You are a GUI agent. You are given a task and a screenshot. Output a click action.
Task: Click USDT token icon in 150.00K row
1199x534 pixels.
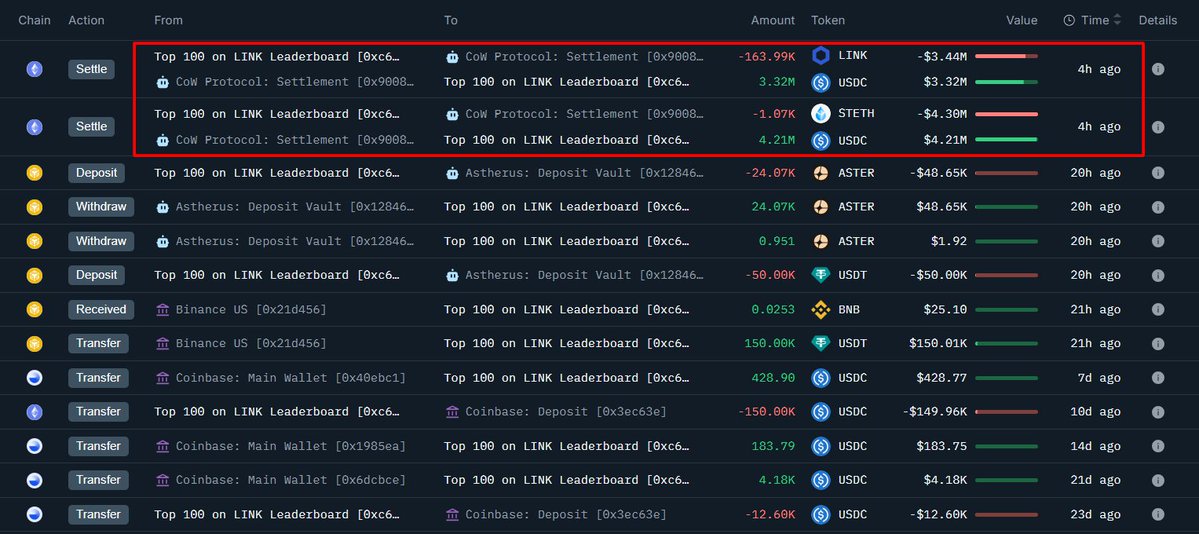[x=821, y=344]
